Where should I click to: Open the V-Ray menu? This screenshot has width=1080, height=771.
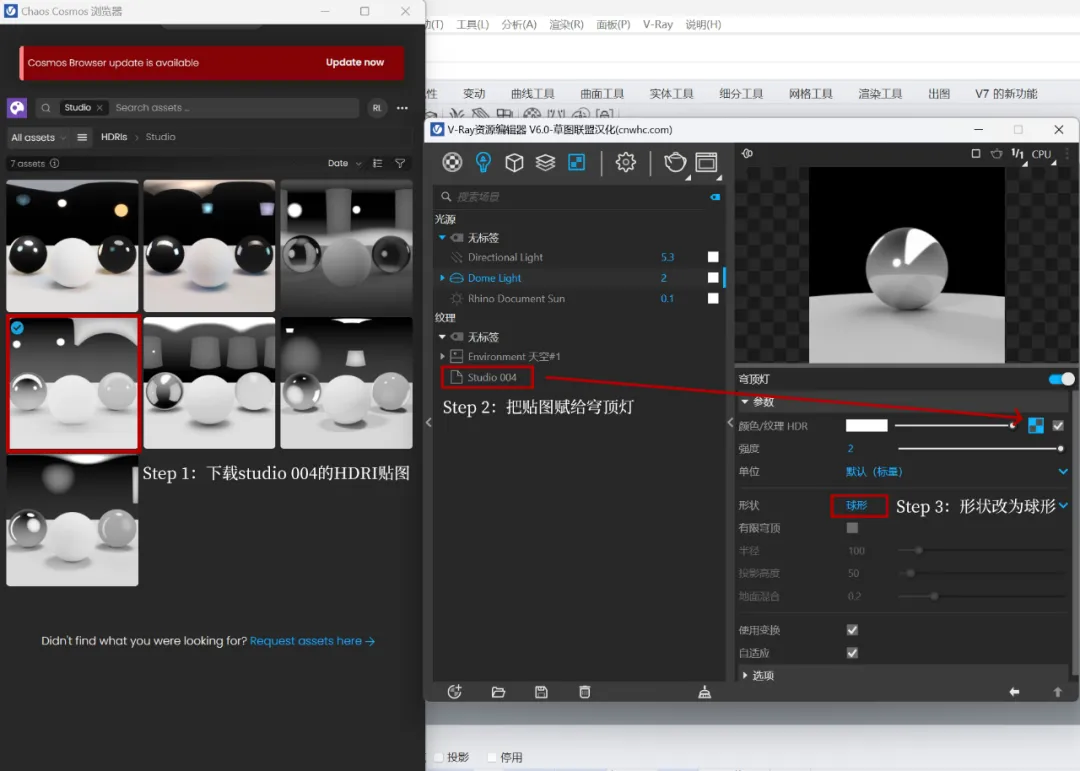tap(658, 24)
